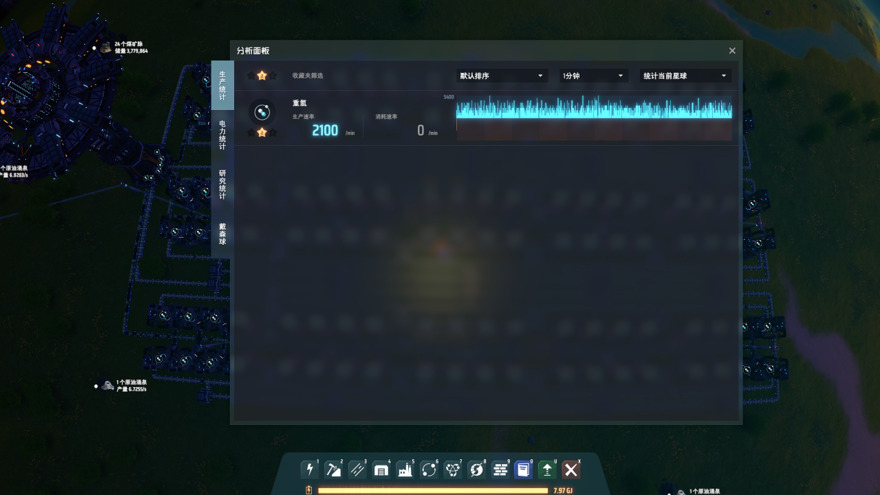Open the 戴森球 statistics tab
Screen dimensions: 880x495
pyautogui.click(x=222, y=235)
